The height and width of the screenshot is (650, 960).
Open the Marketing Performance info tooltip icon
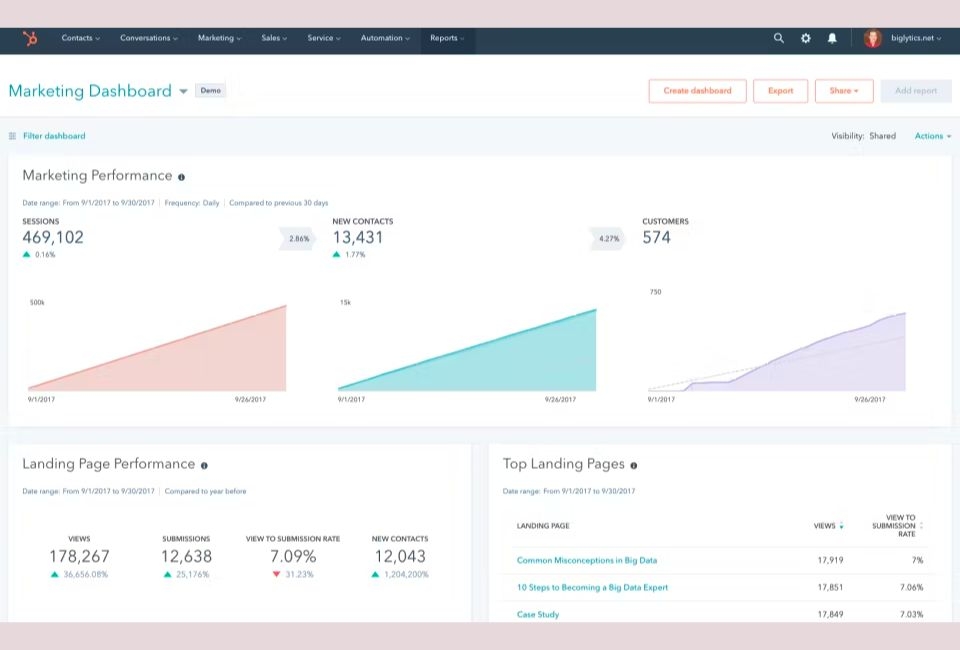181,176
